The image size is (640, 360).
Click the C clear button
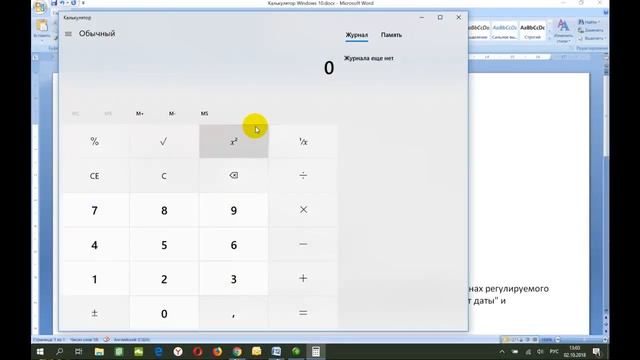click(164, 176)
